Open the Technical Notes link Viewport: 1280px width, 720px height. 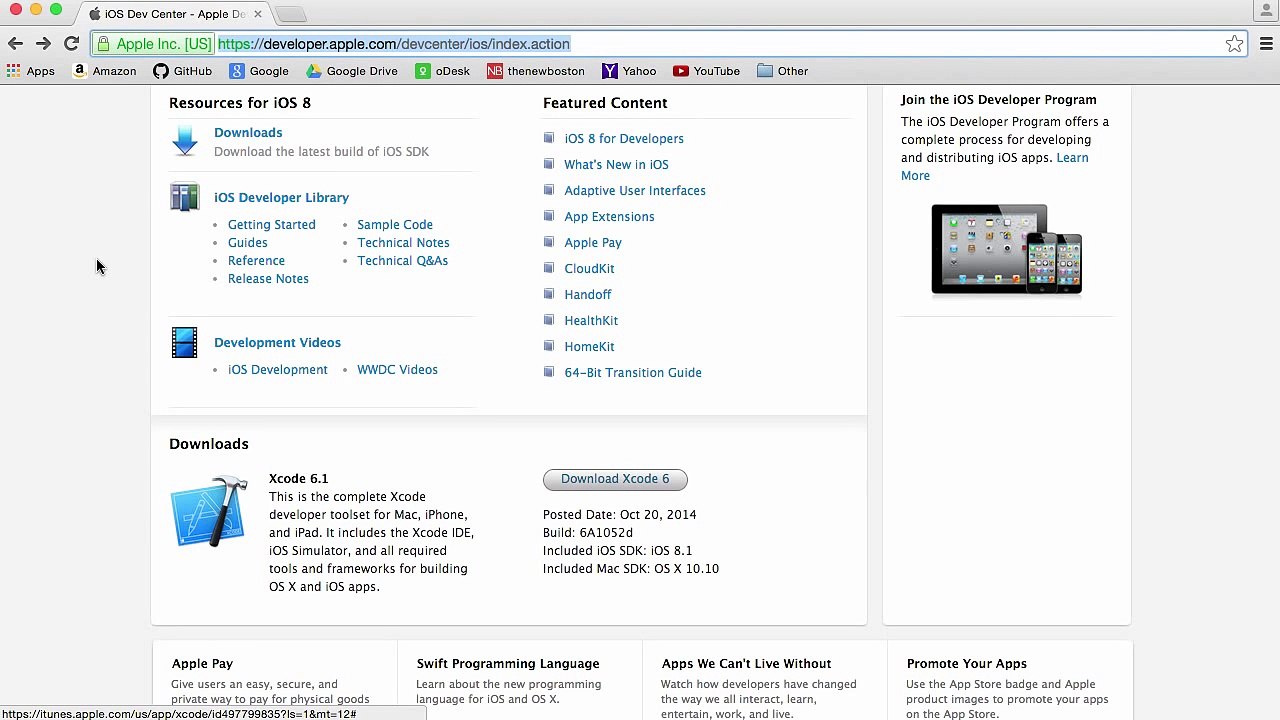(x=403, y=243)
